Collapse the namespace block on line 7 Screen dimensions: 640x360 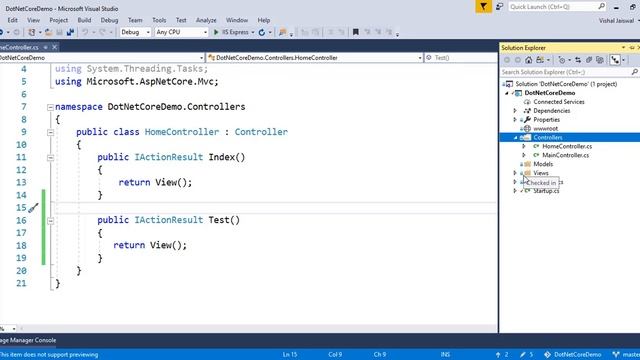click(x=50, y=107)
